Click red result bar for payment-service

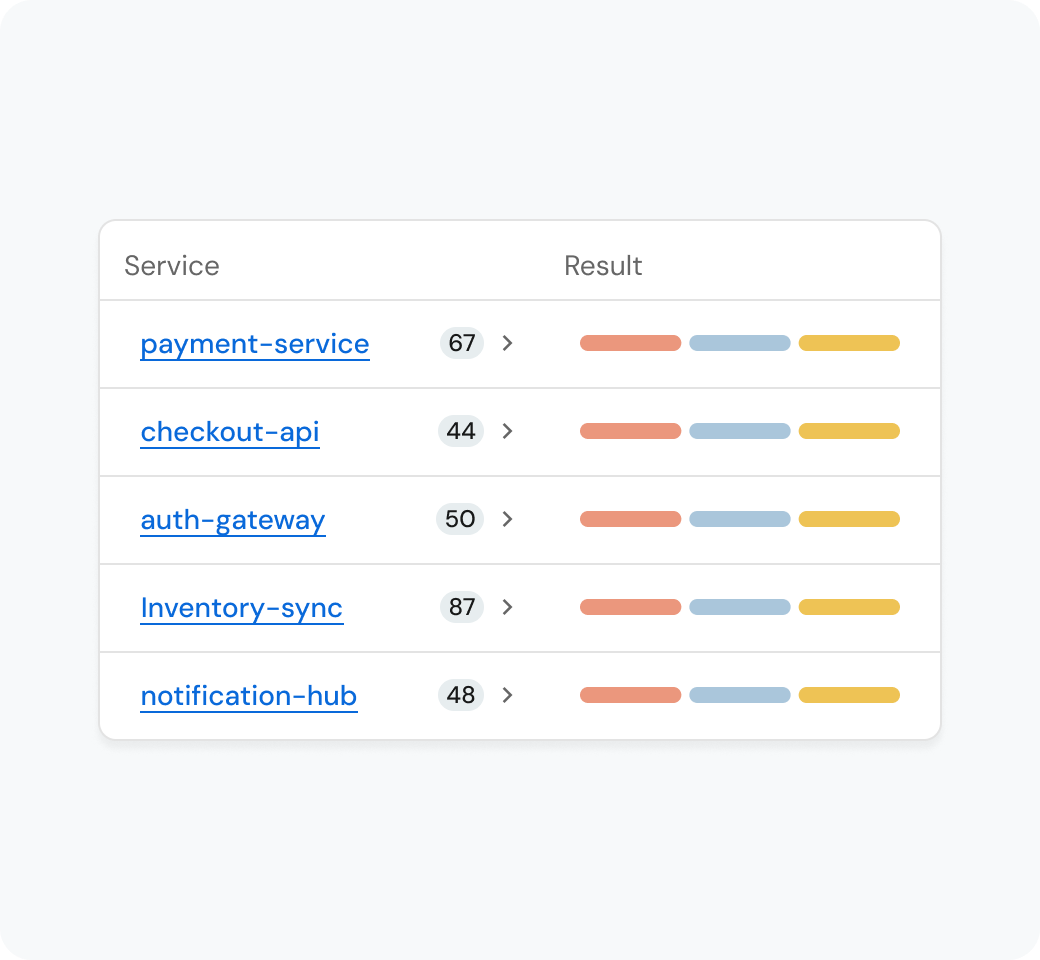(630, 343)
